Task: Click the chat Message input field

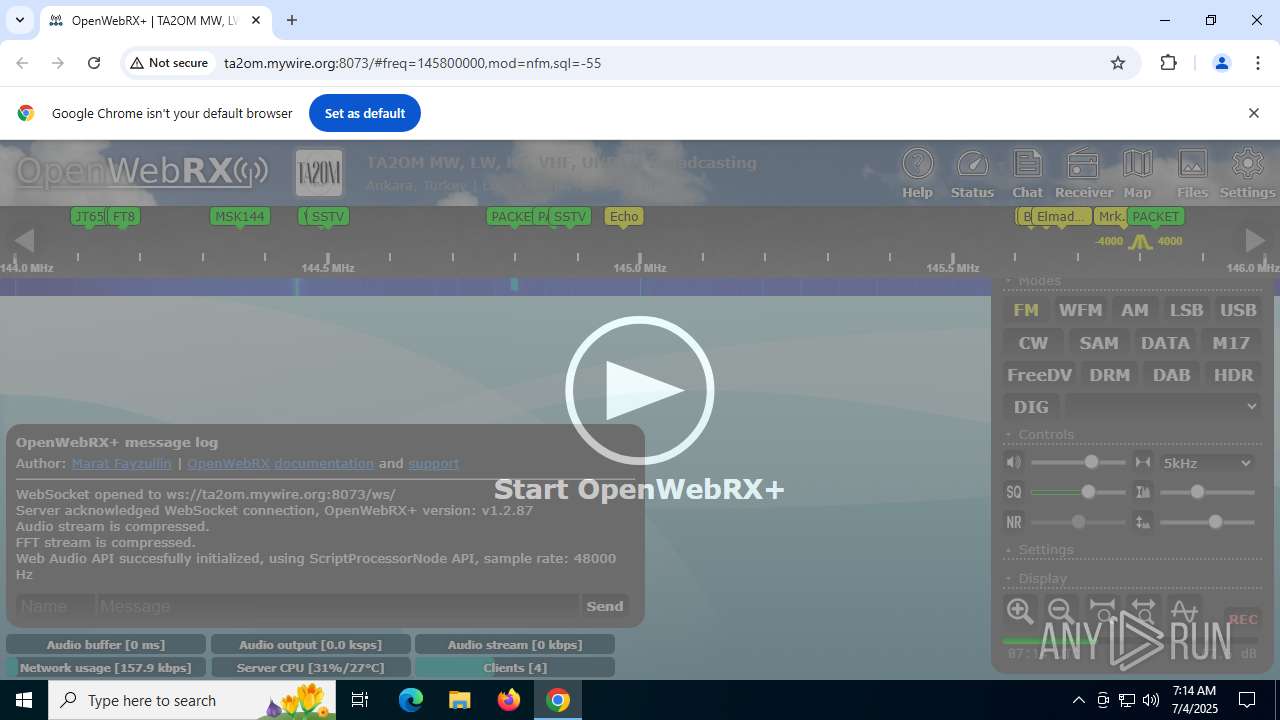Action: tap(337, 606)
